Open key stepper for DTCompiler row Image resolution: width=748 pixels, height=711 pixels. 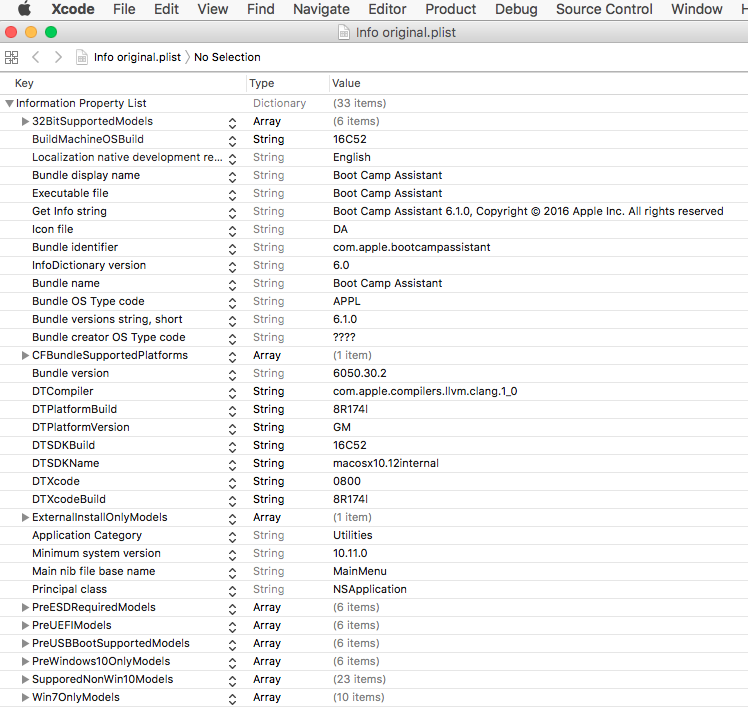(x=232, y=393)
